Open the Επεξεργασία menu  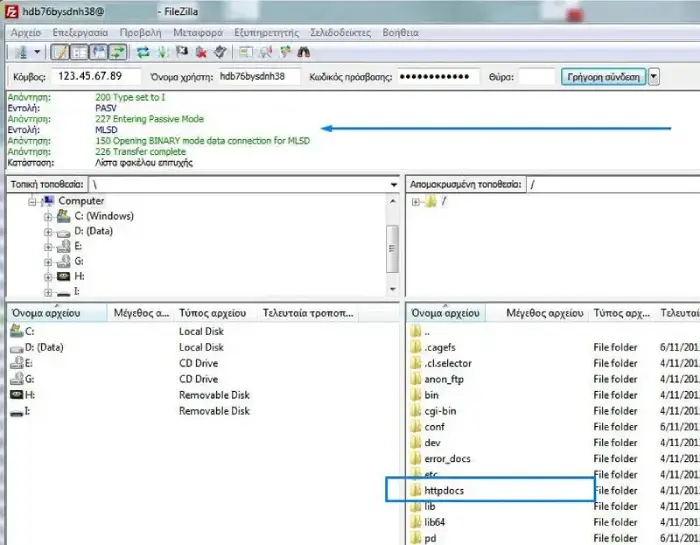[x=80, y=33]
